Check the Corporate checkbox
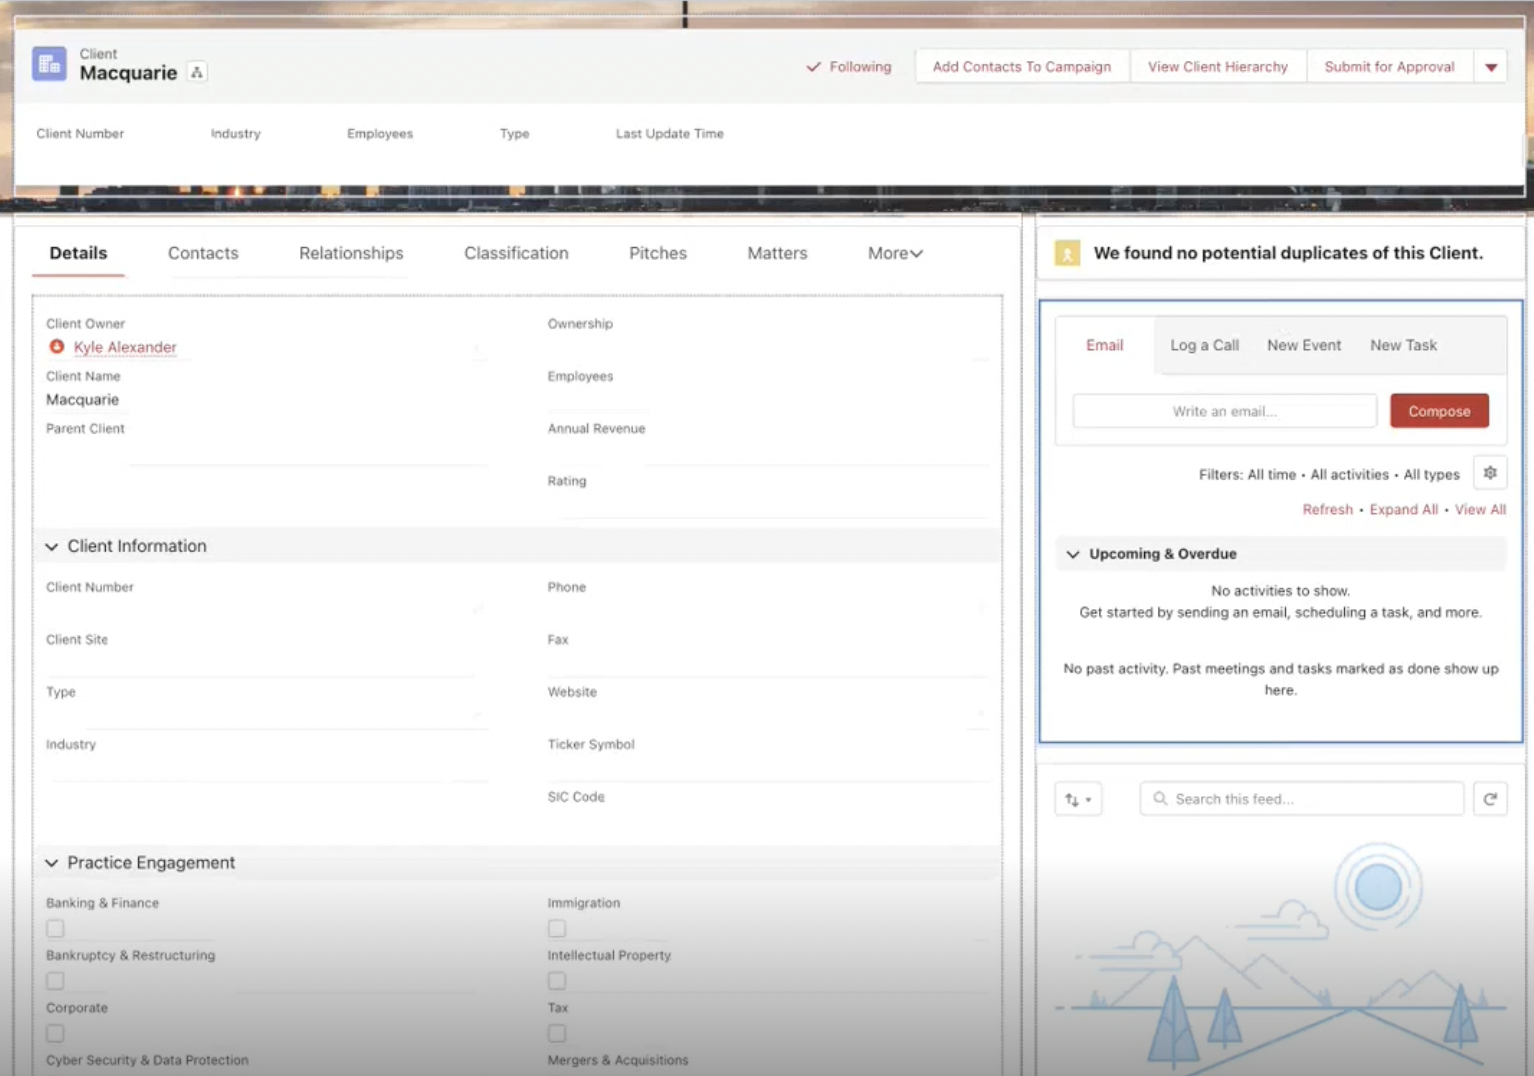Viewport: 1534px width, 1076px height. 55,1033
